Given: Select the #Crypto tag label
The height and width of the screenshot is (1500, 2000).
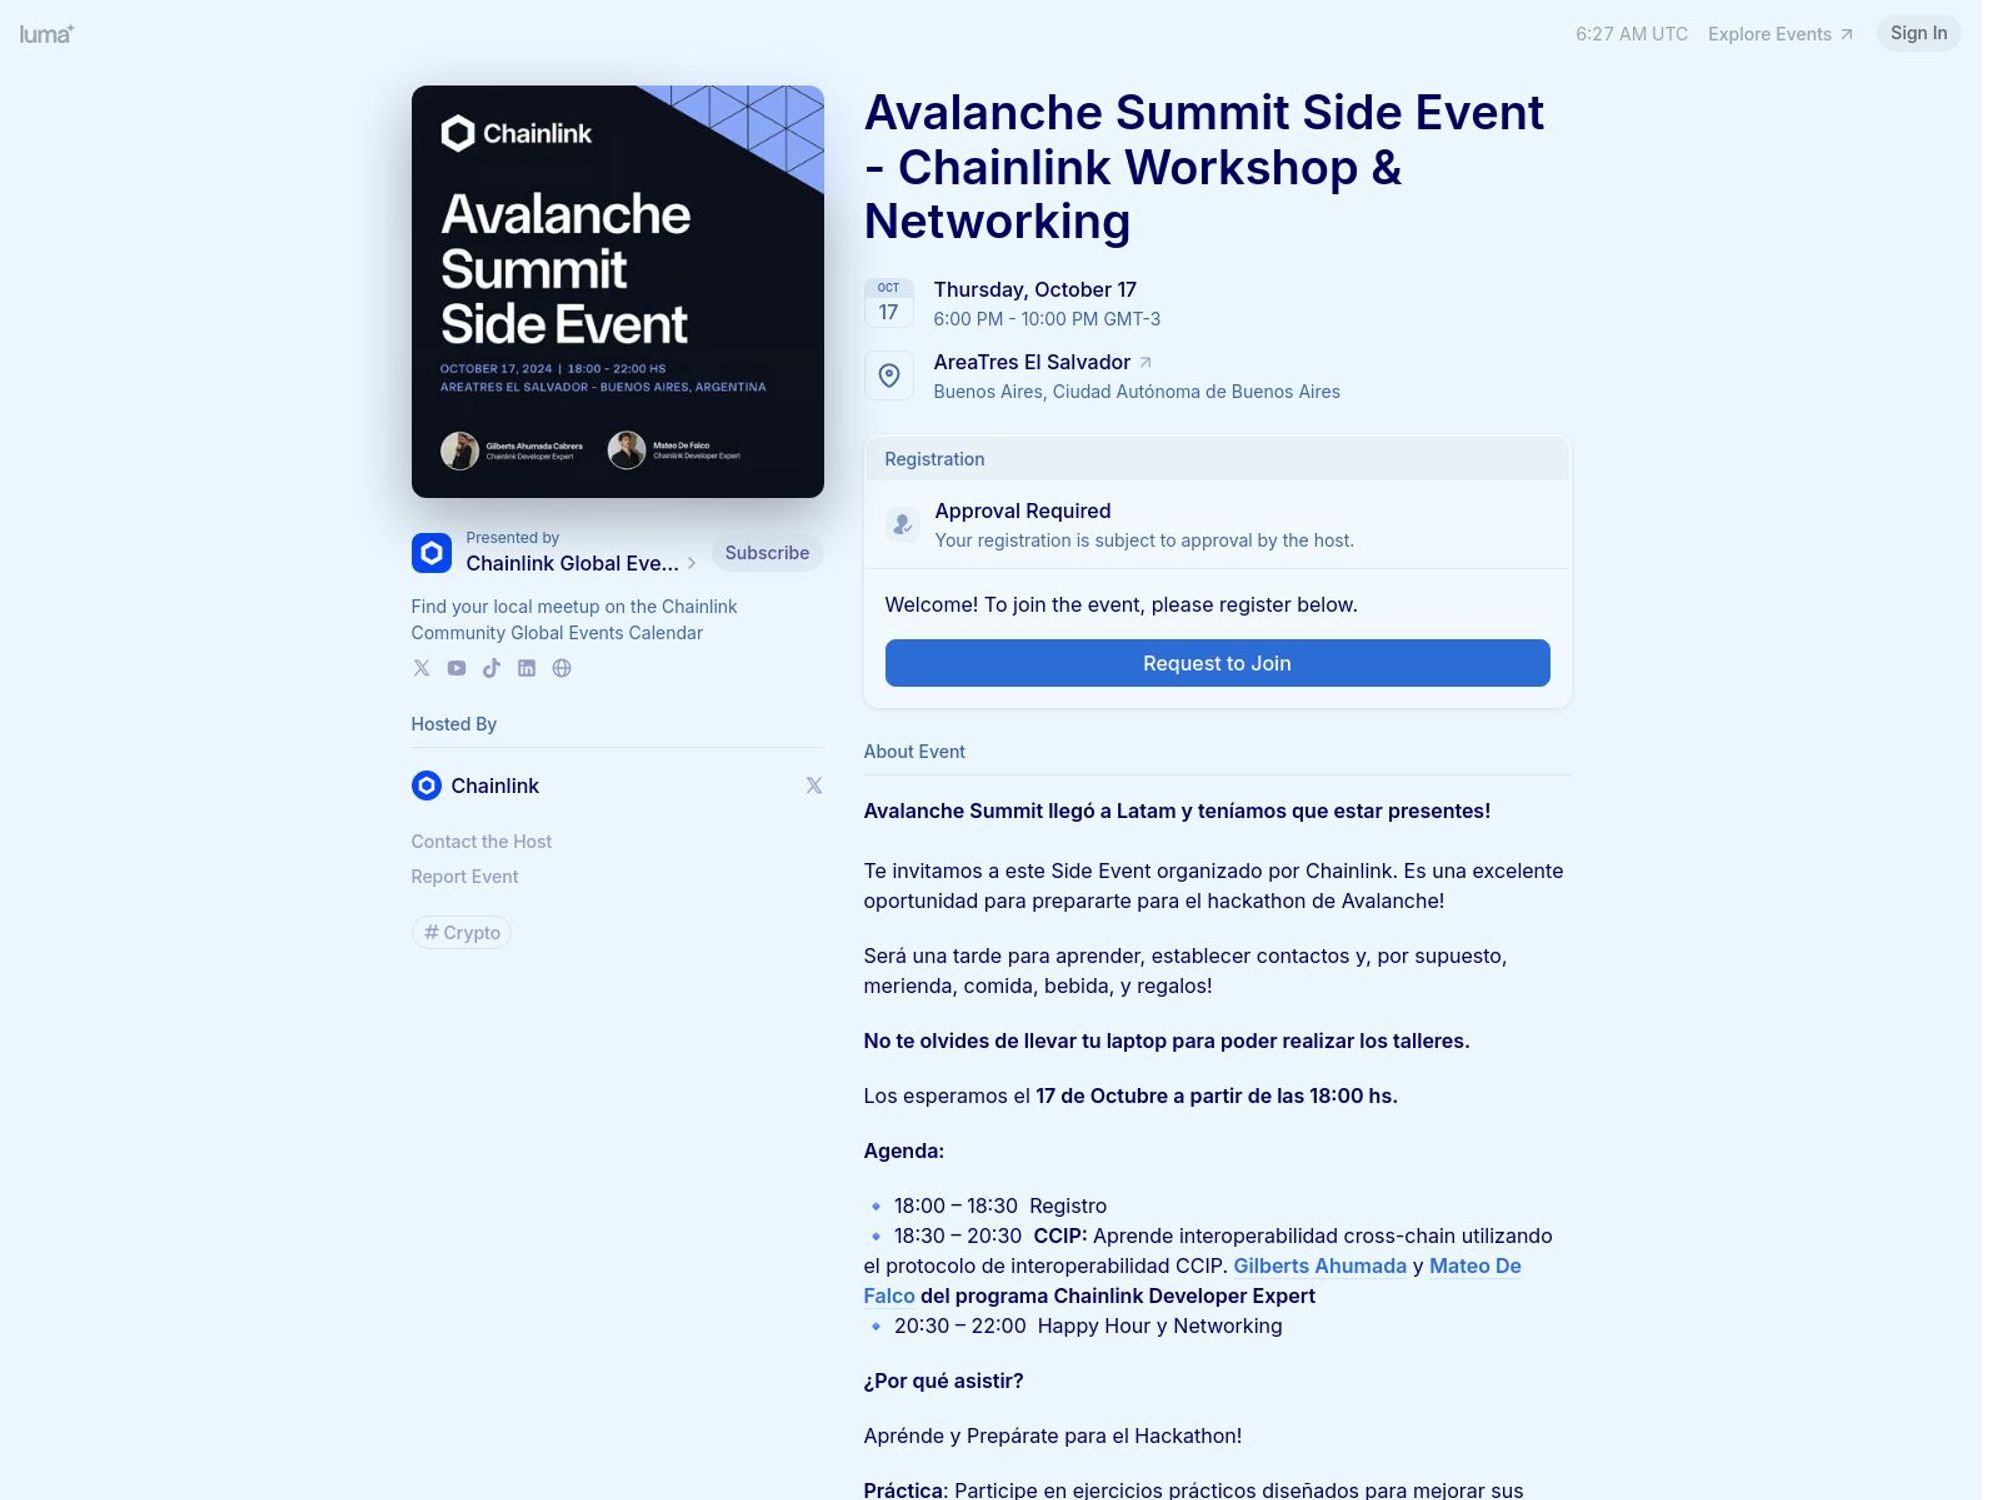Looking at the screenshot, I should [x=460, y=931].
